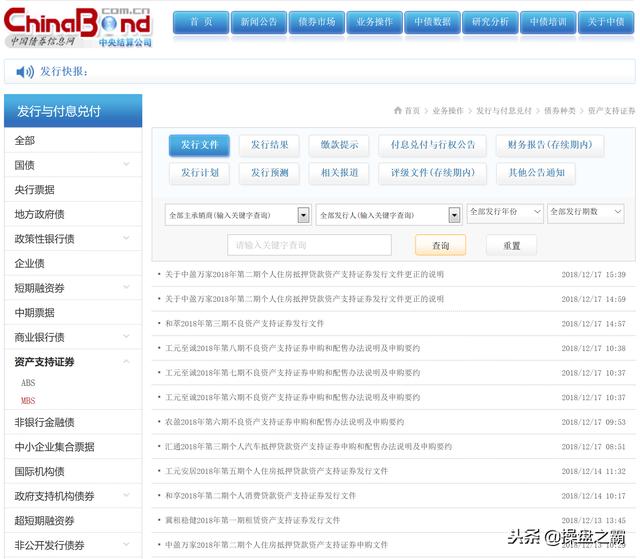Open the 全部发行年份 dropdown
Viewport: 640px width, 559px height.
pyautogui.click(x=505, y=212)
